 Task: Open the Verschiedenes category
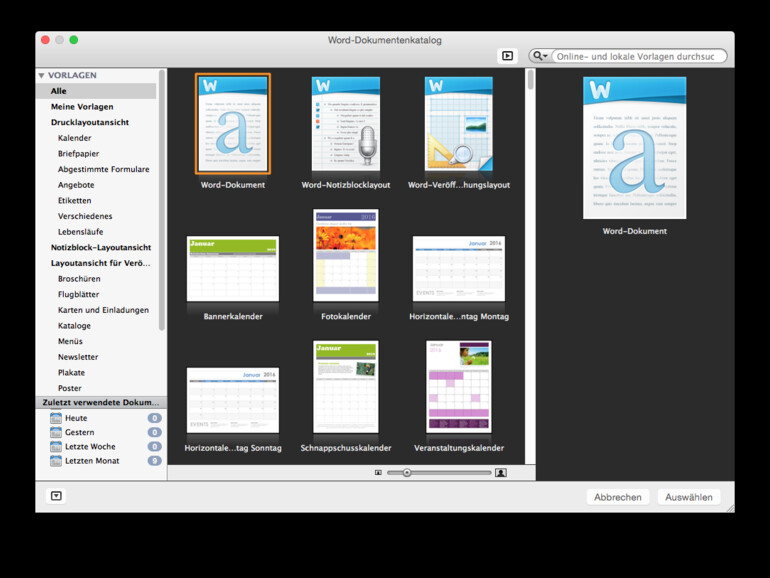point(85,216)
